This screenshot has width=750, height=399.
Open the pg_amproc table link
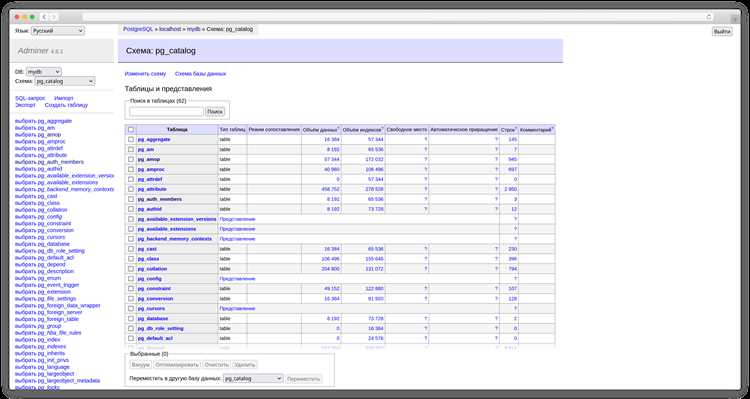pyautogui.click(x=151, y=169)
